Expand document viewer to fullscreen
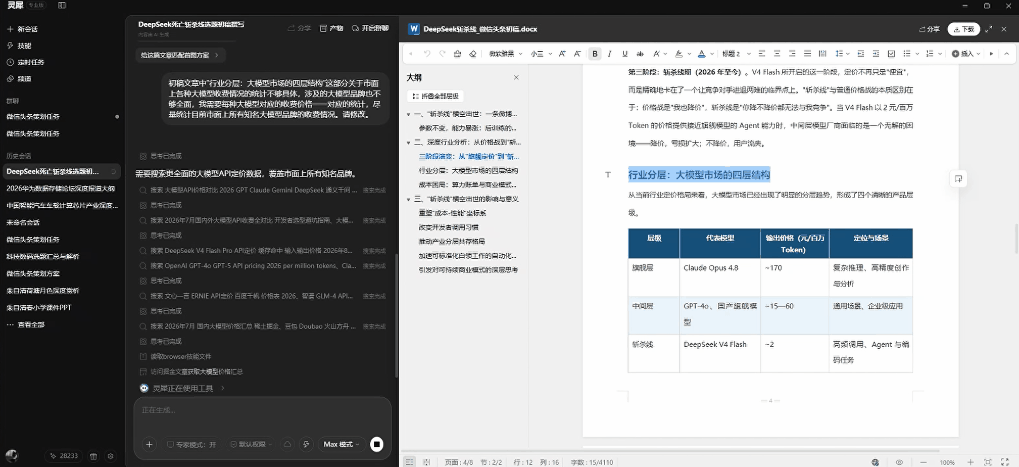This screenshot has width=1019, height=467. pyautogui.click(x=988, y=29)
